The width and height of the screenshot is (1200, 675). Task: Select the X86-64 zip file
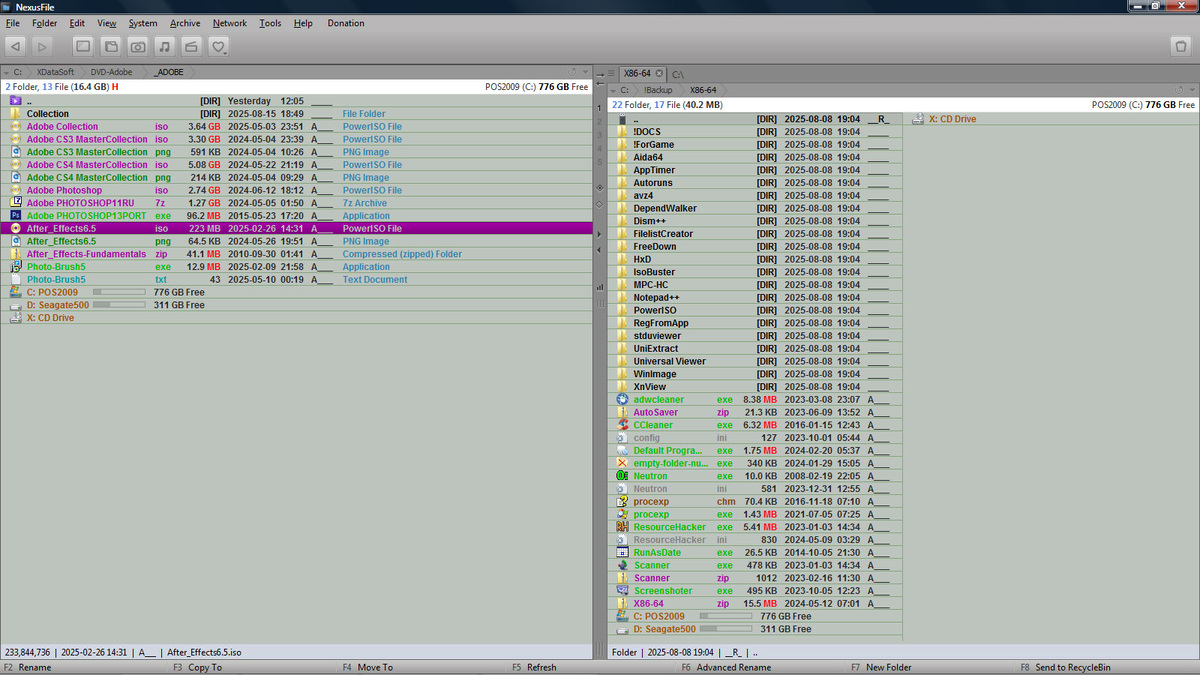[x=754, y=604]
